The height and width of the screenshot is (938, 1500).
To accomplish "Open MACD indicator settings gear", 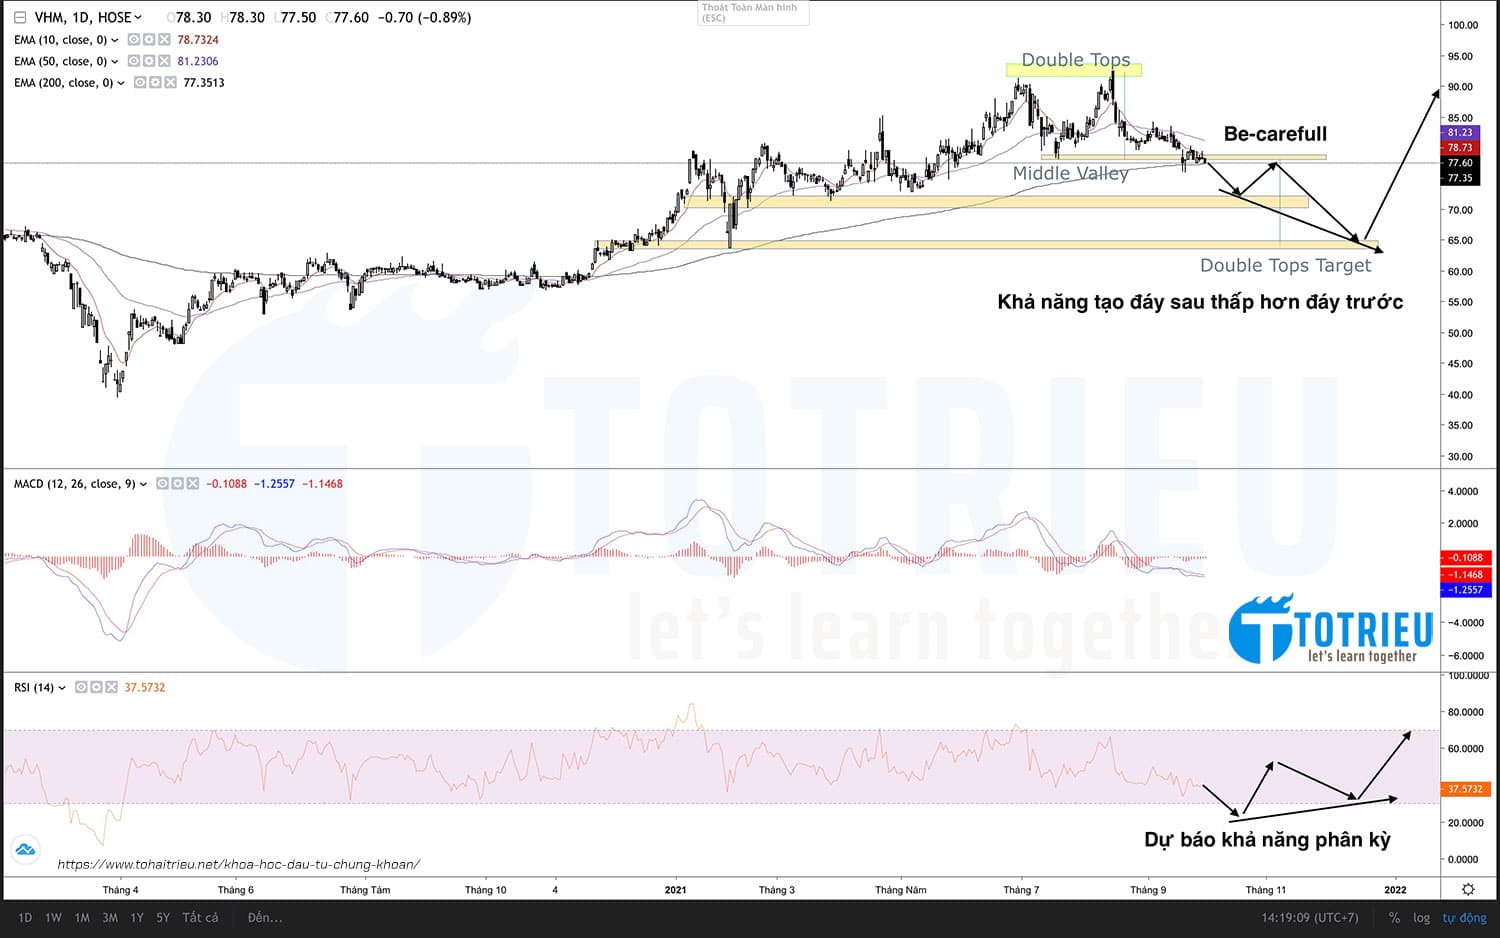I will [x=177, y=484].
